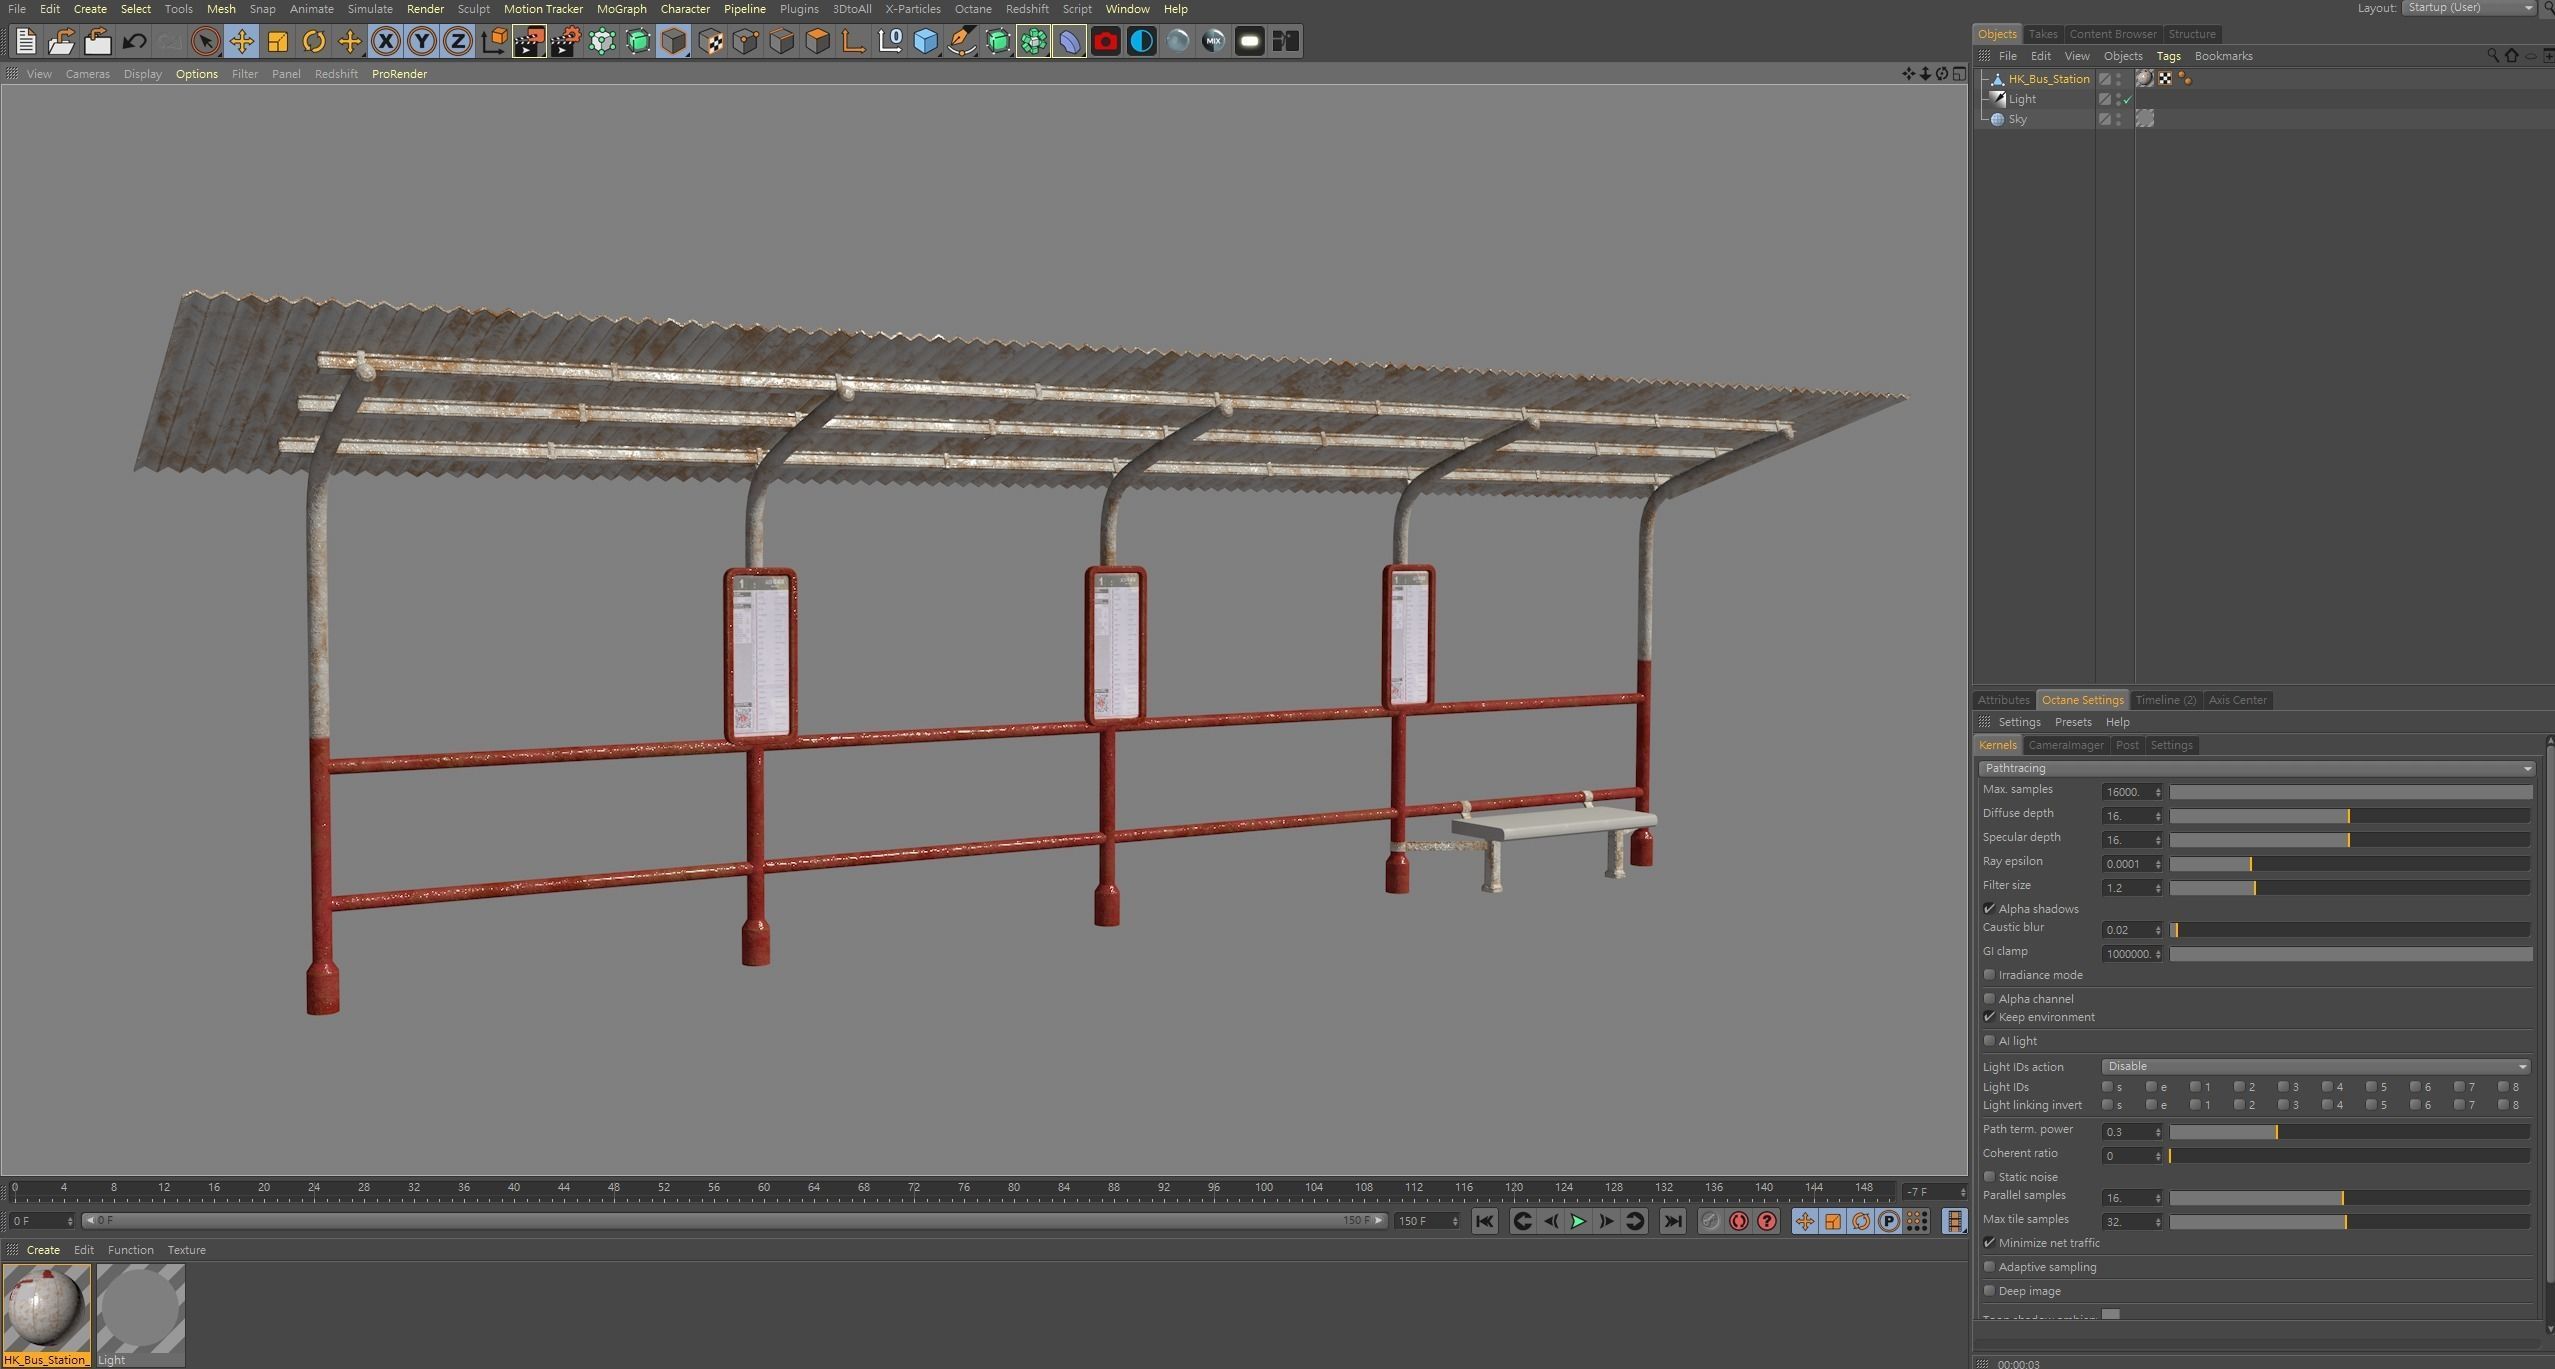Toggle the X axis lock
This screenshot has height=1369, width=2555.
click(386, 41)
